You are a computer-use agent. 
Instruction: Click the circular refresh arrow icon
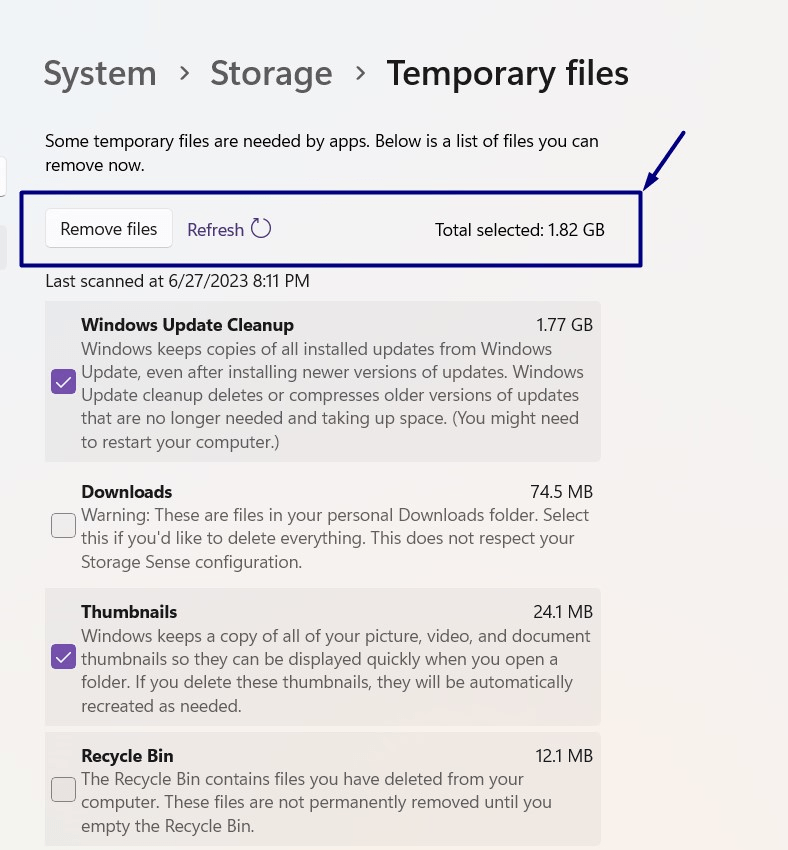[x=261, y=228]
